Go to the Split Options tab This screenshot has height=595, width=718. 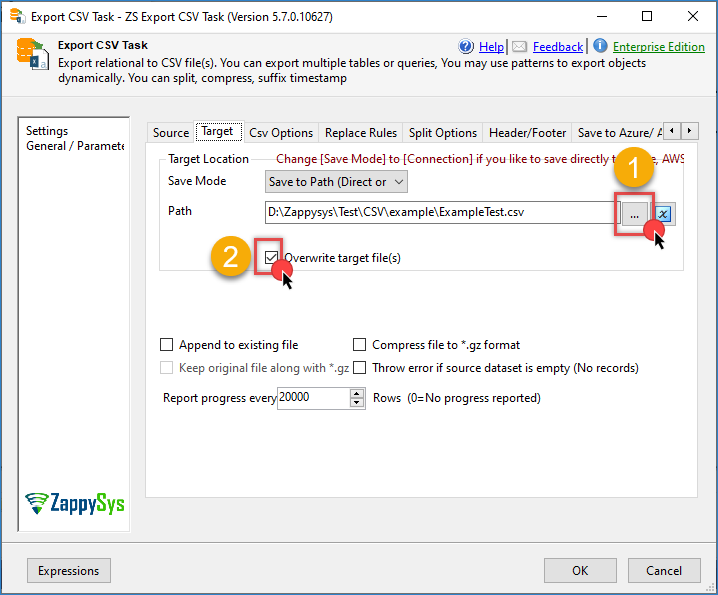443,133
